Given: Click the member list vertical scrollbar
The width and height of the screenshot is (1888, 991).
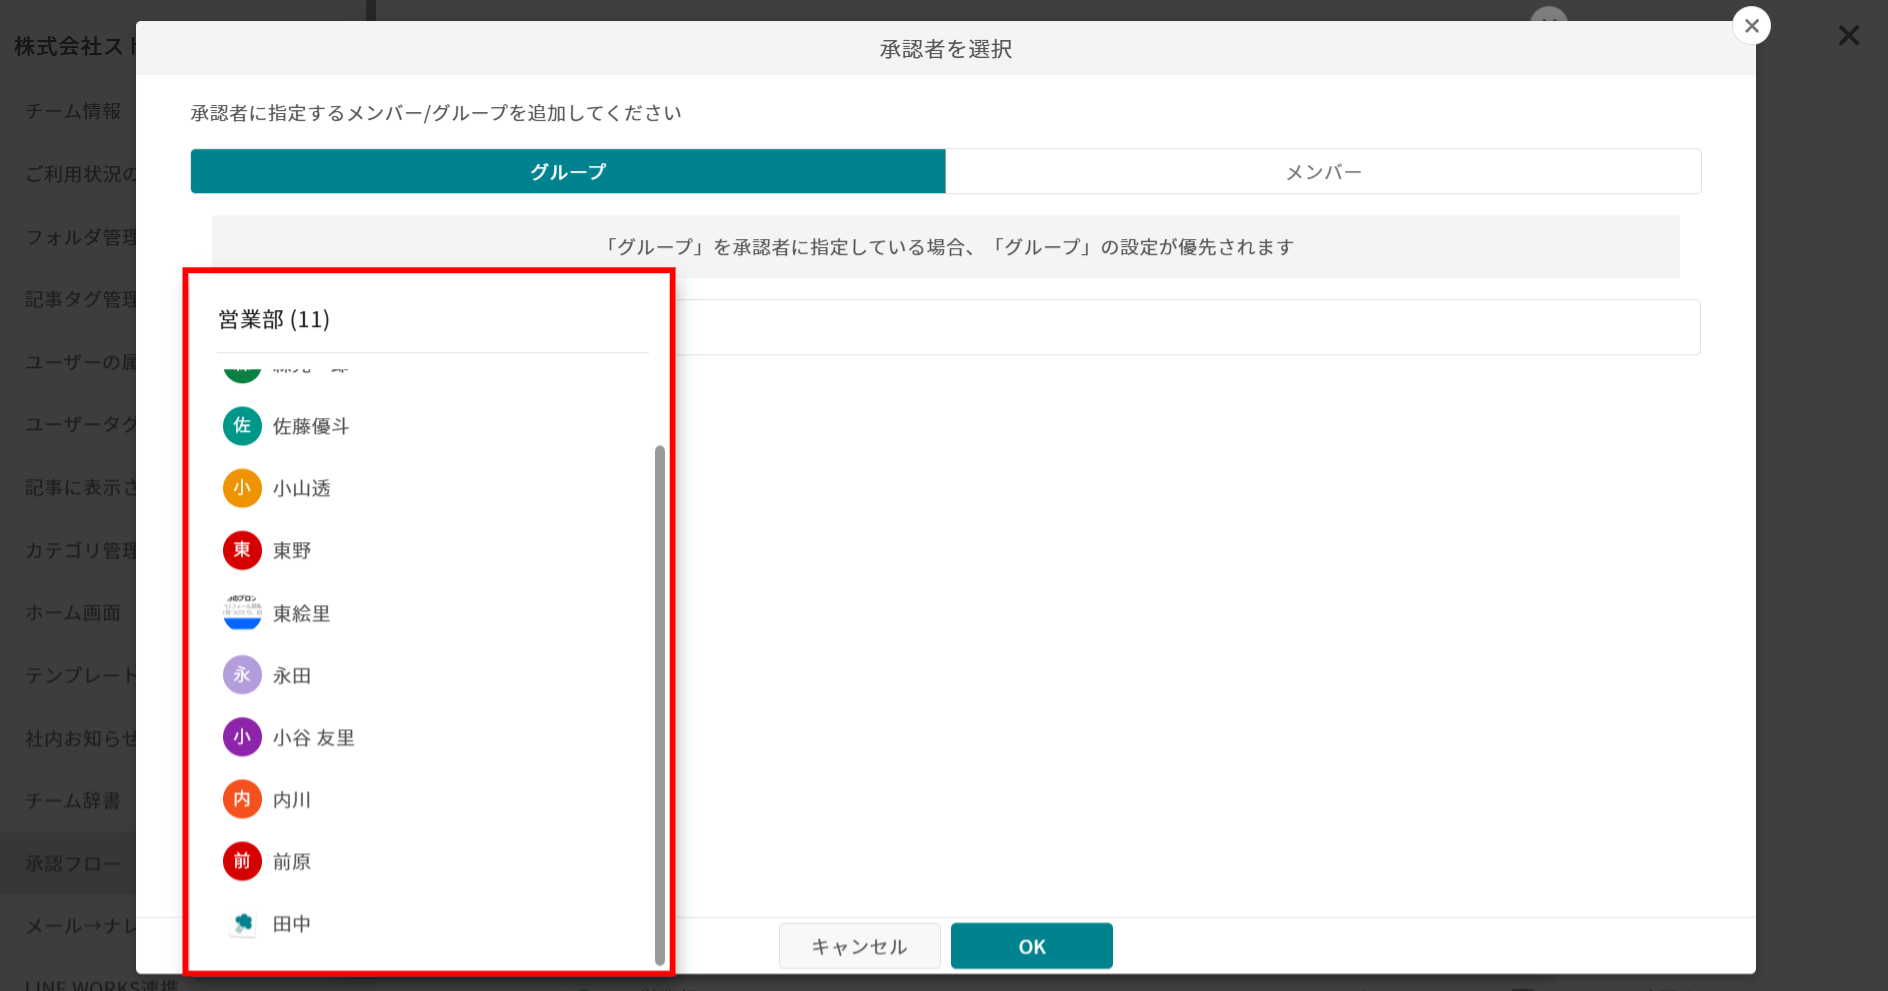Looking at the screenshot, I should tap(659, 700).
